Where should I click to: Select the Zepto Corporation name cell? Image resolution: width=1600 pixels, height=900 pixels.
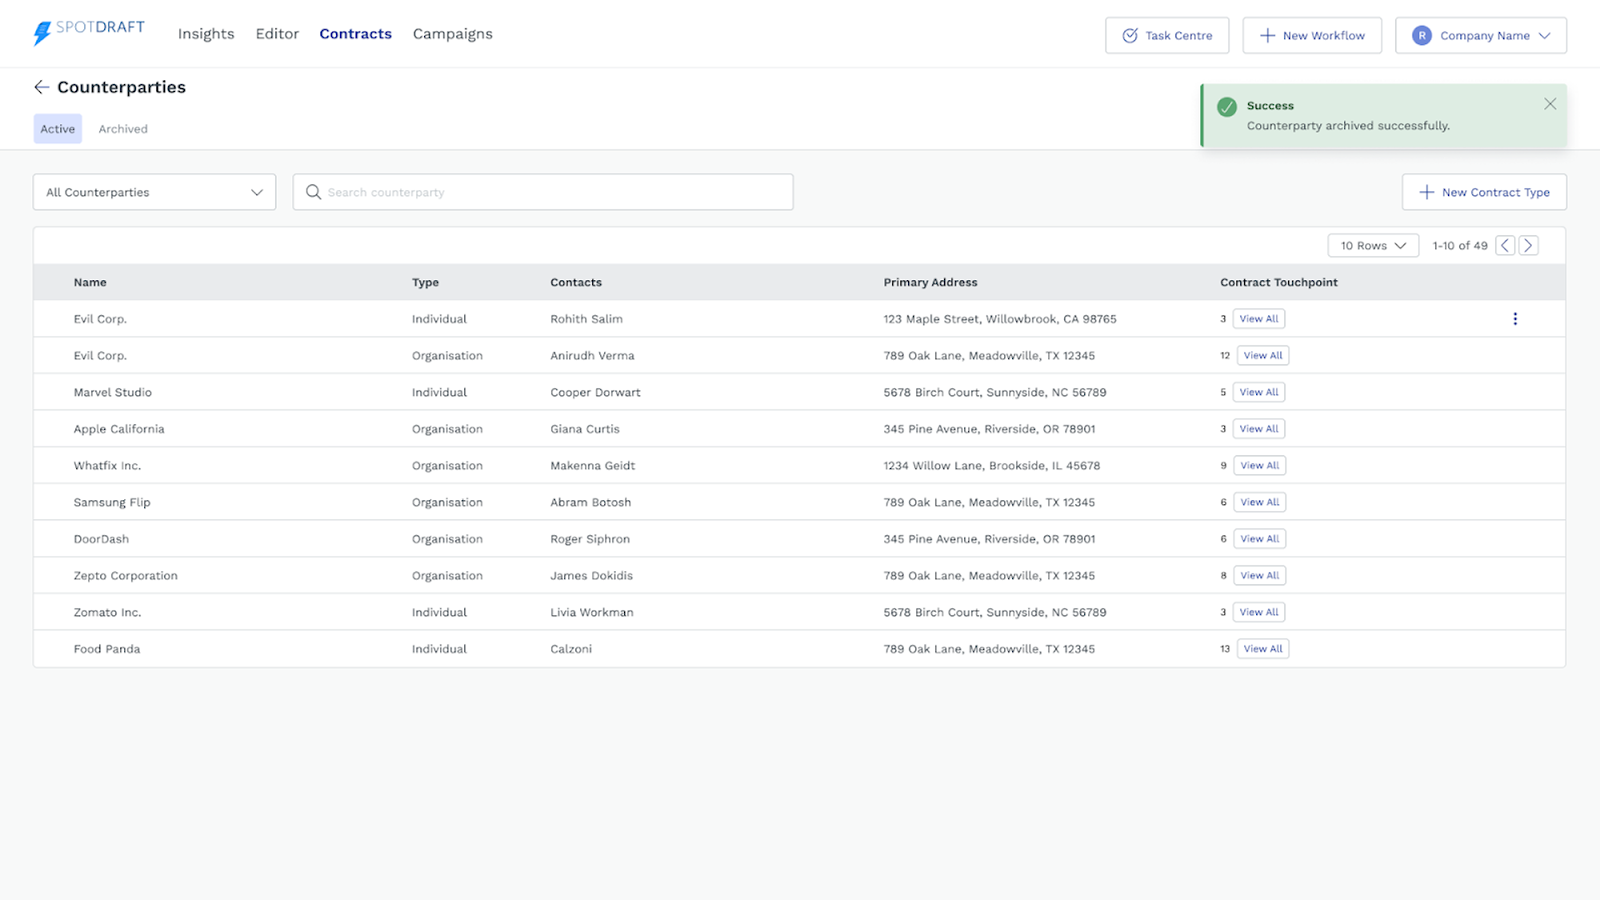pos(125,575)
